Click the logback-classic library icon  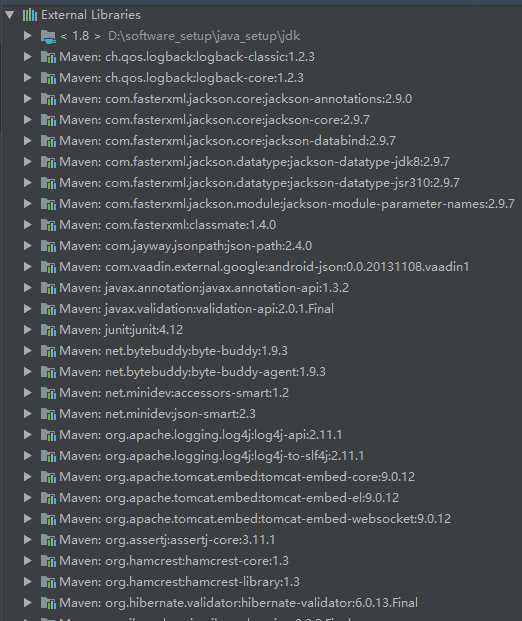point(48,57)
